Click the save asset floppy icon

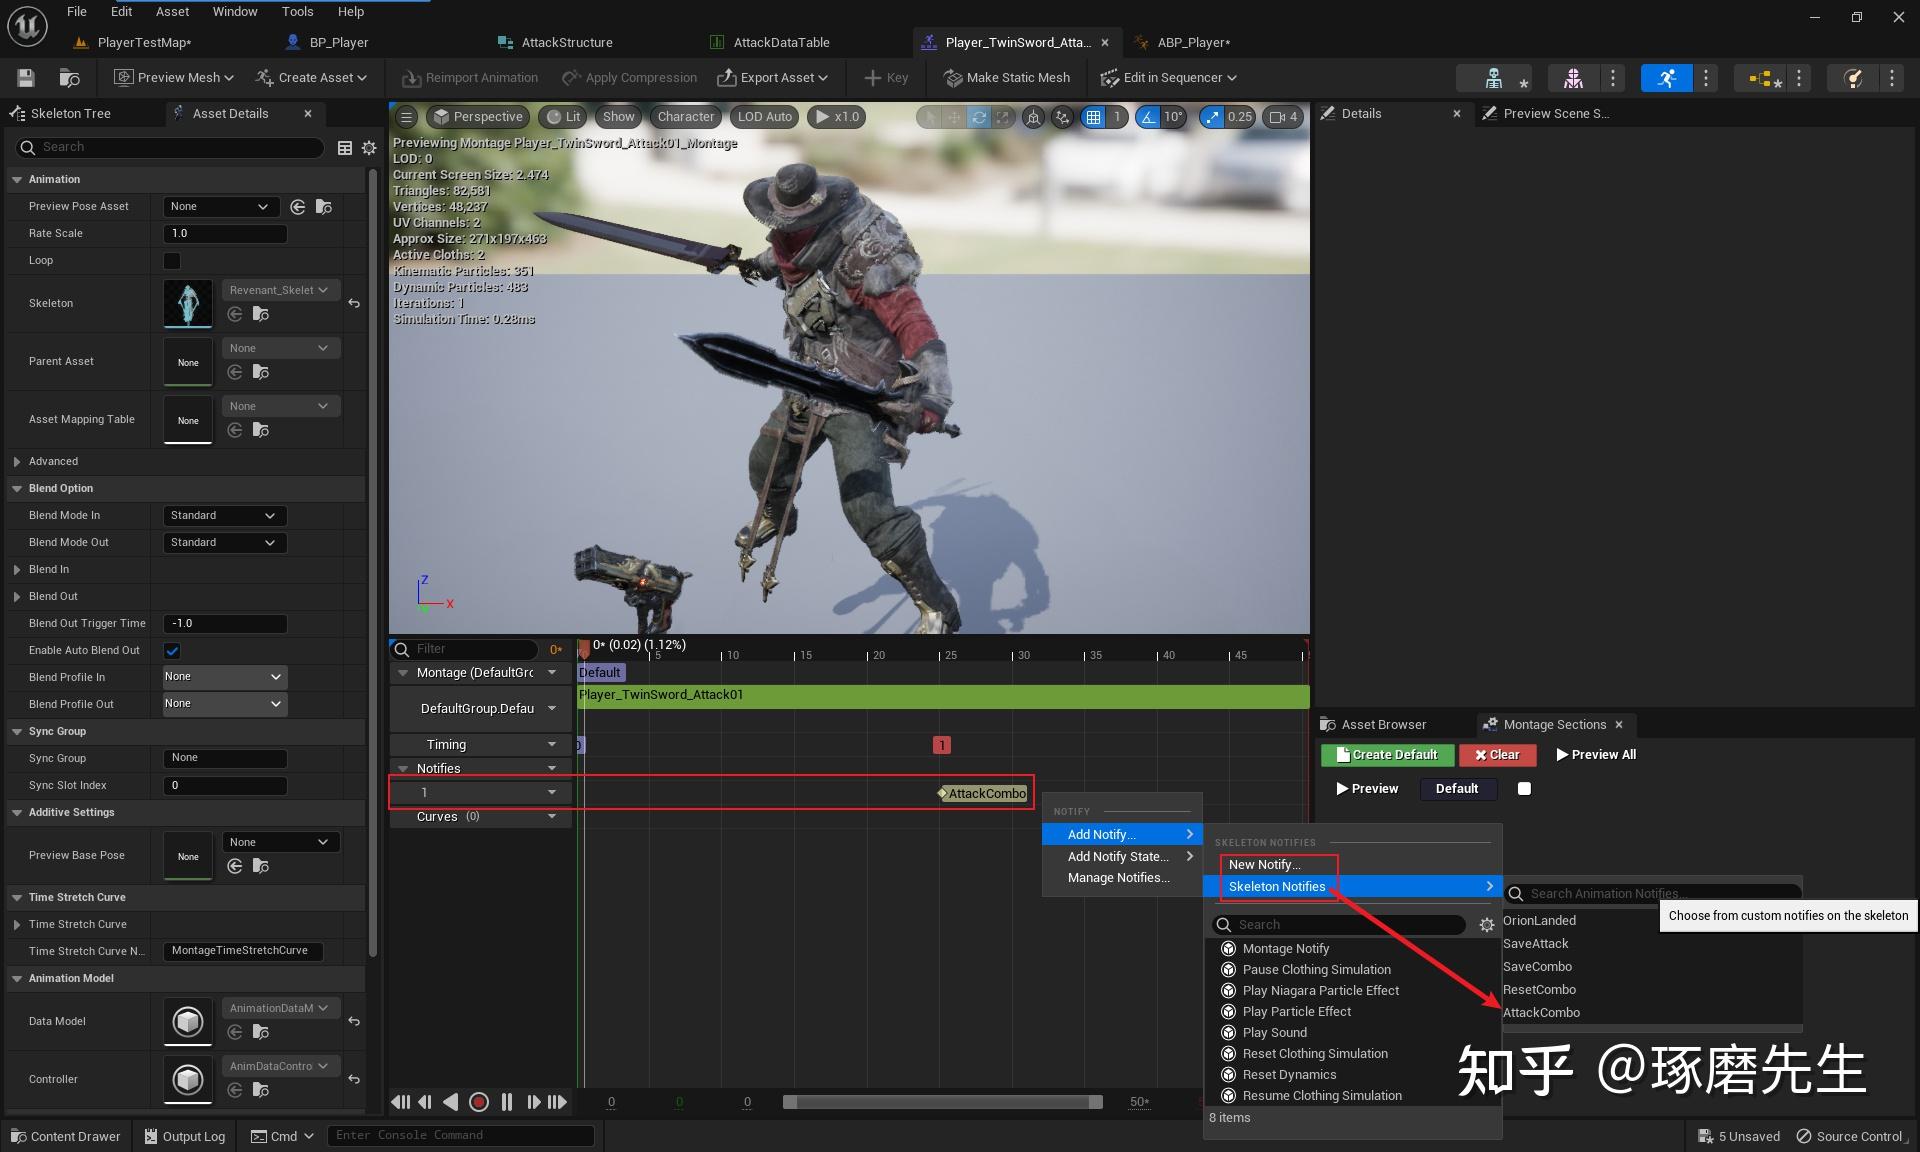[26, 78]
